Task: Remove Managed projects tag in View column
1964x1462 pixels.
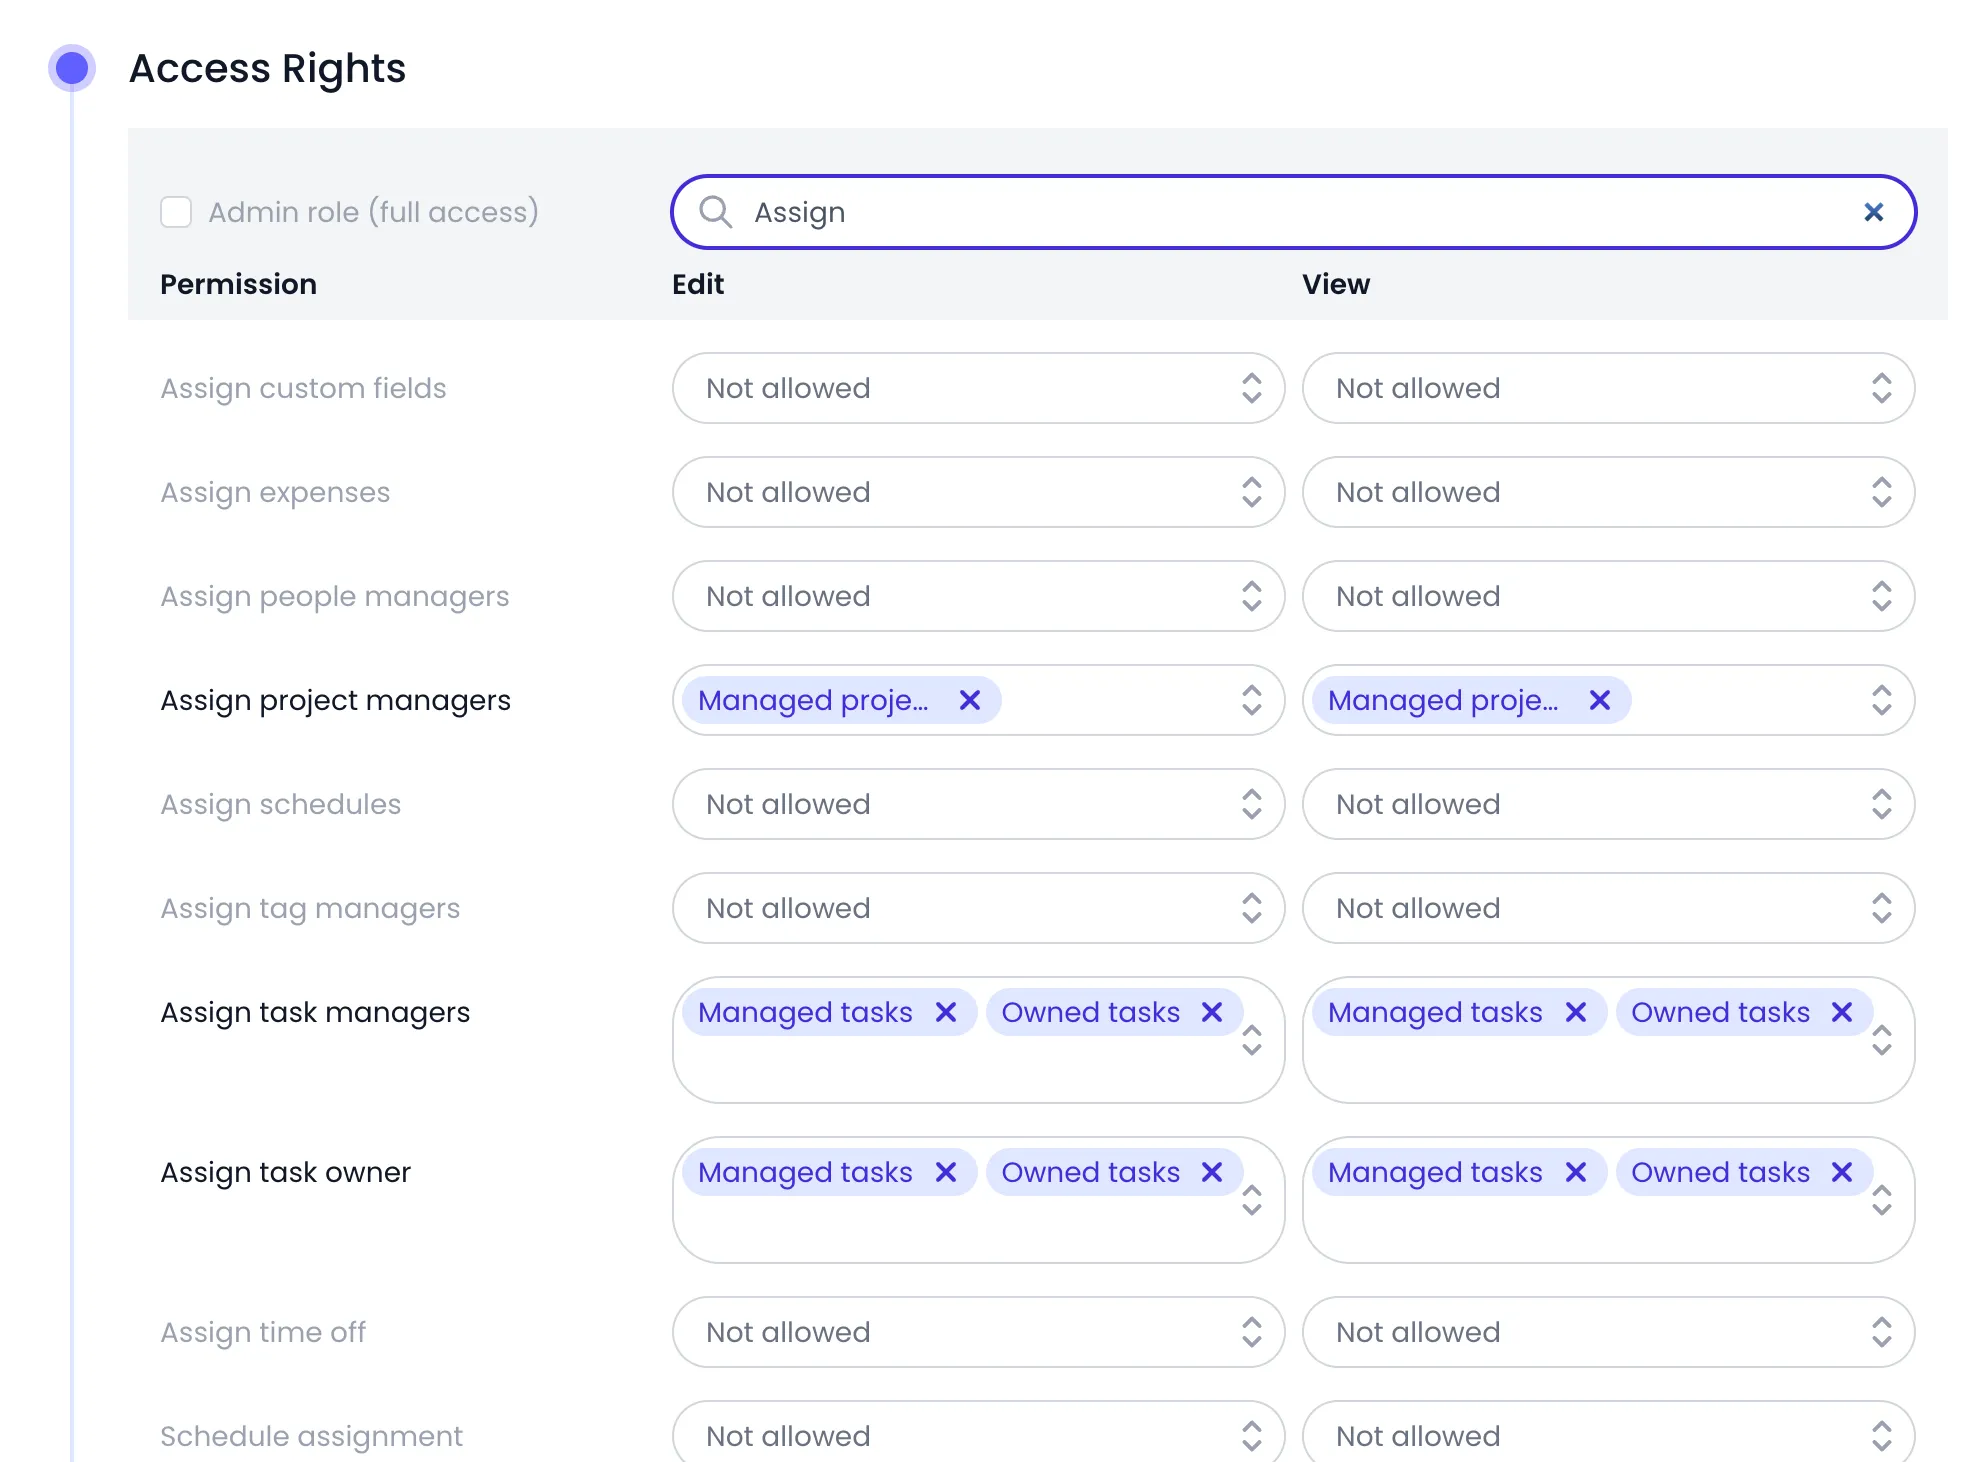Action: 1599,700
